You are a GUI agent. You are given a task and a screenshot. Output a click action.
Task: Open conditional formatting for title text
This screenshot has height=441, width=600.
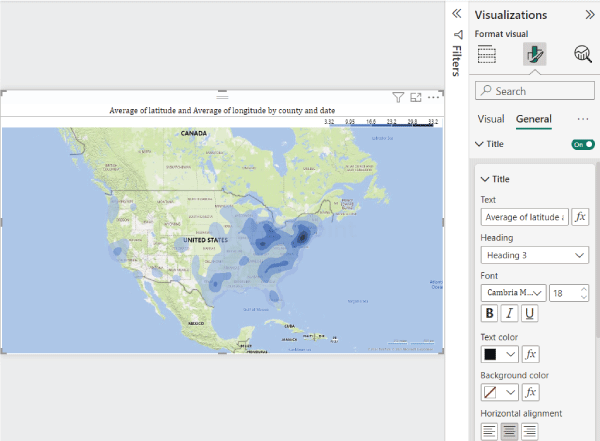coord(580,217)
